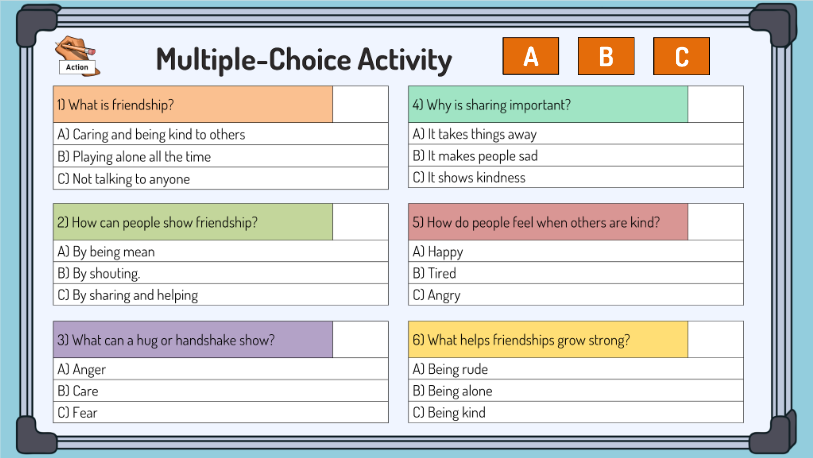This screenshot has width=813, height=458.
Task: Click the blank answer box for question 1
Action: click(360, 104)
